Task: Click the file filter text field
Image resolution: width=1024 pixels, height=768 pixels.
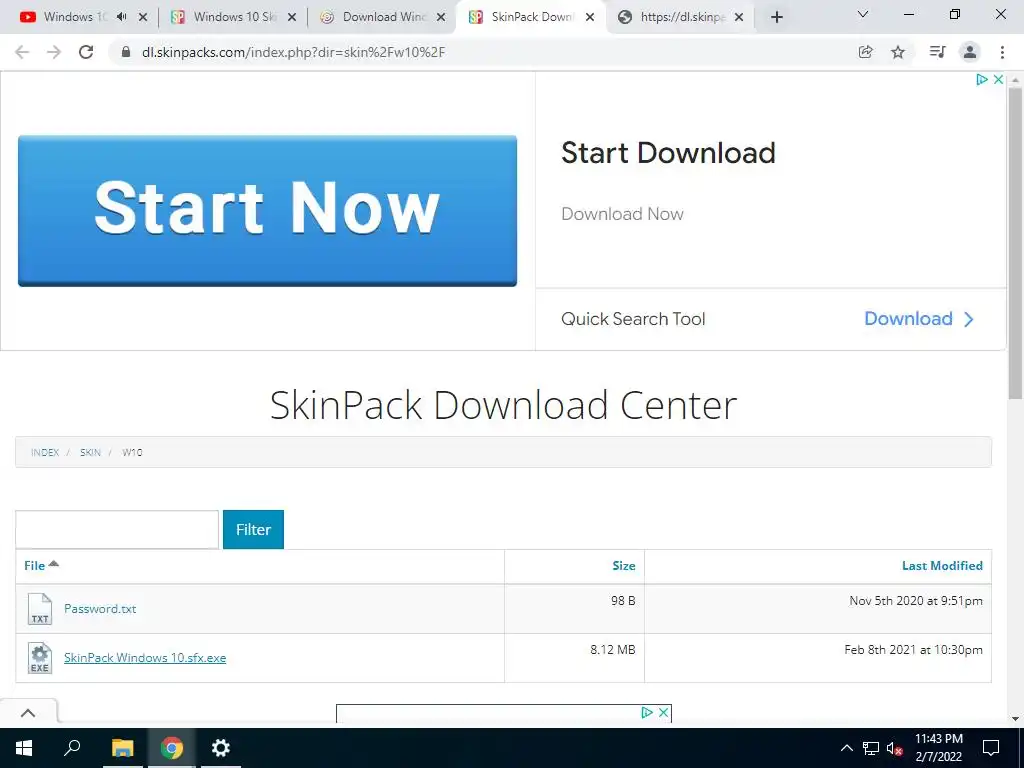Action: click(117, 530)
